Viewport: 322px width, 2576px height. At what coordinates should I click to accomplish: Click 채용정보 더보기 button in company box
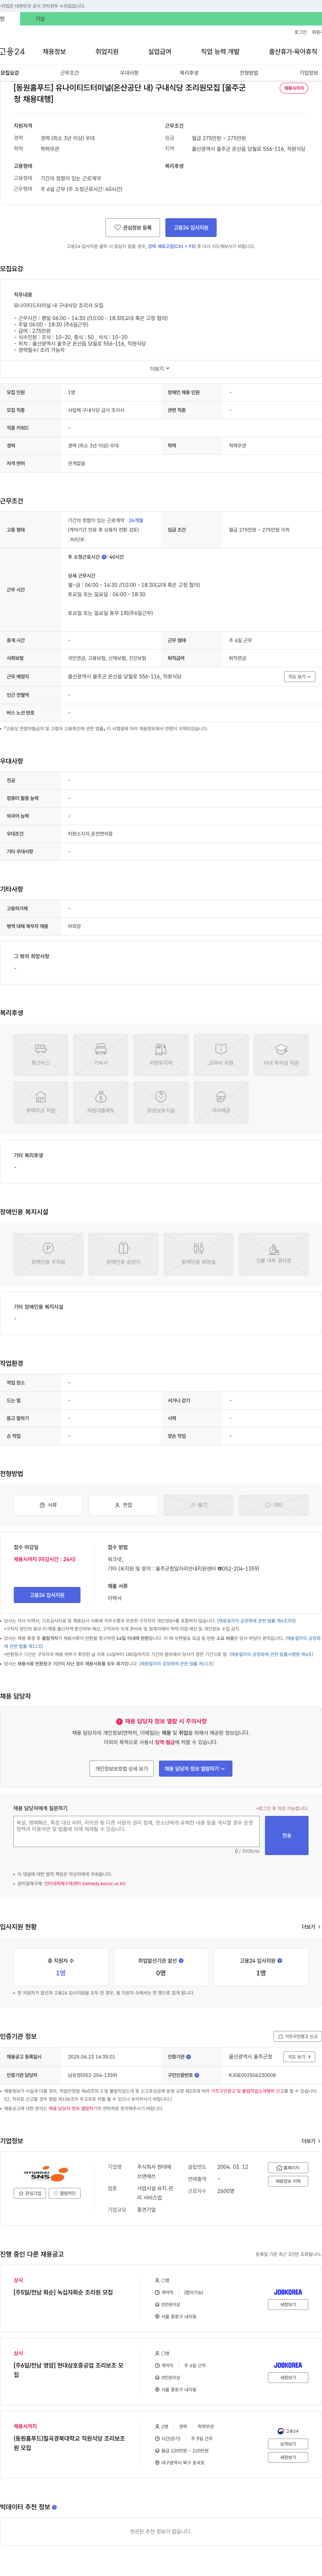coord(288,2181)
